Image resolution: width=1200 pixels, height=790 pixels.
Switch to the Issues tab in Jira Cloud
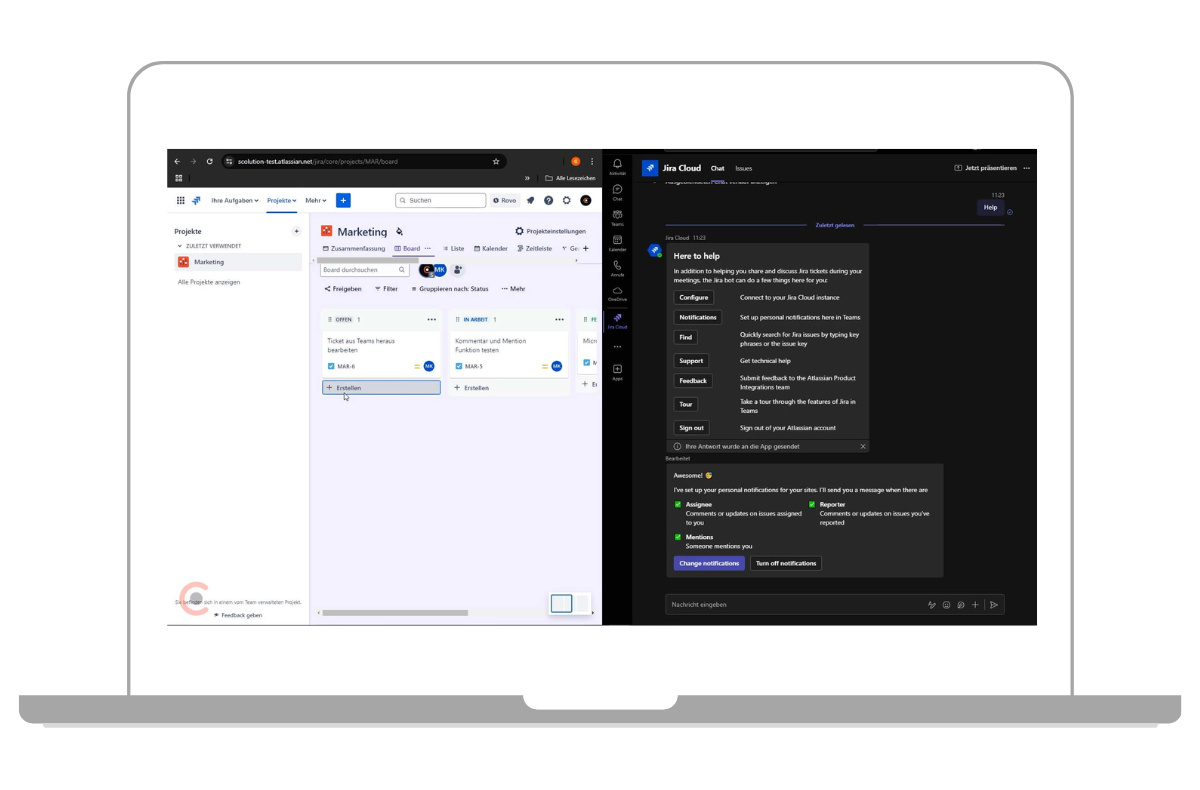point(743,168)
